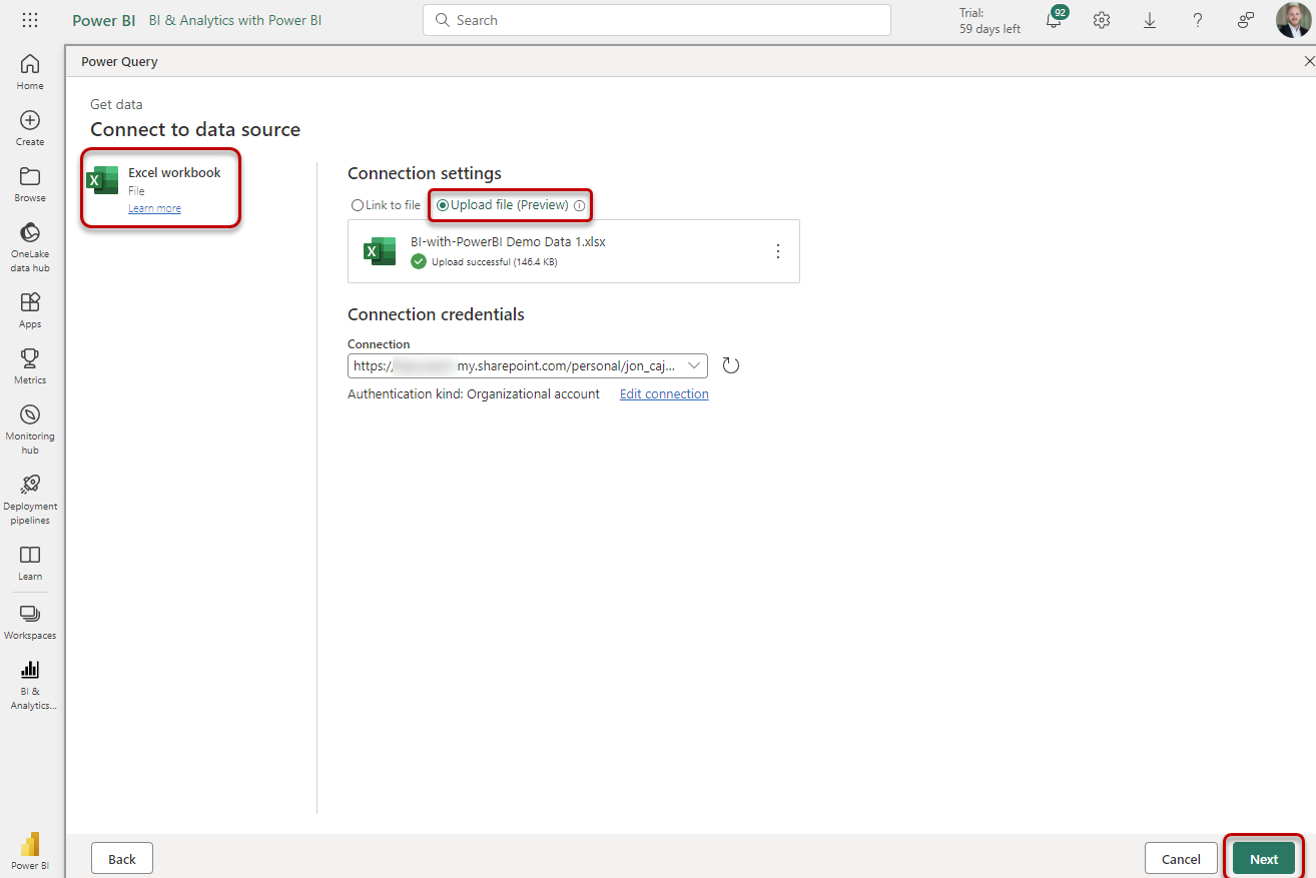This screenshot has height=878, width=1316.
Task: Go to Home in sidebar
Action: [x=30, y=72]
